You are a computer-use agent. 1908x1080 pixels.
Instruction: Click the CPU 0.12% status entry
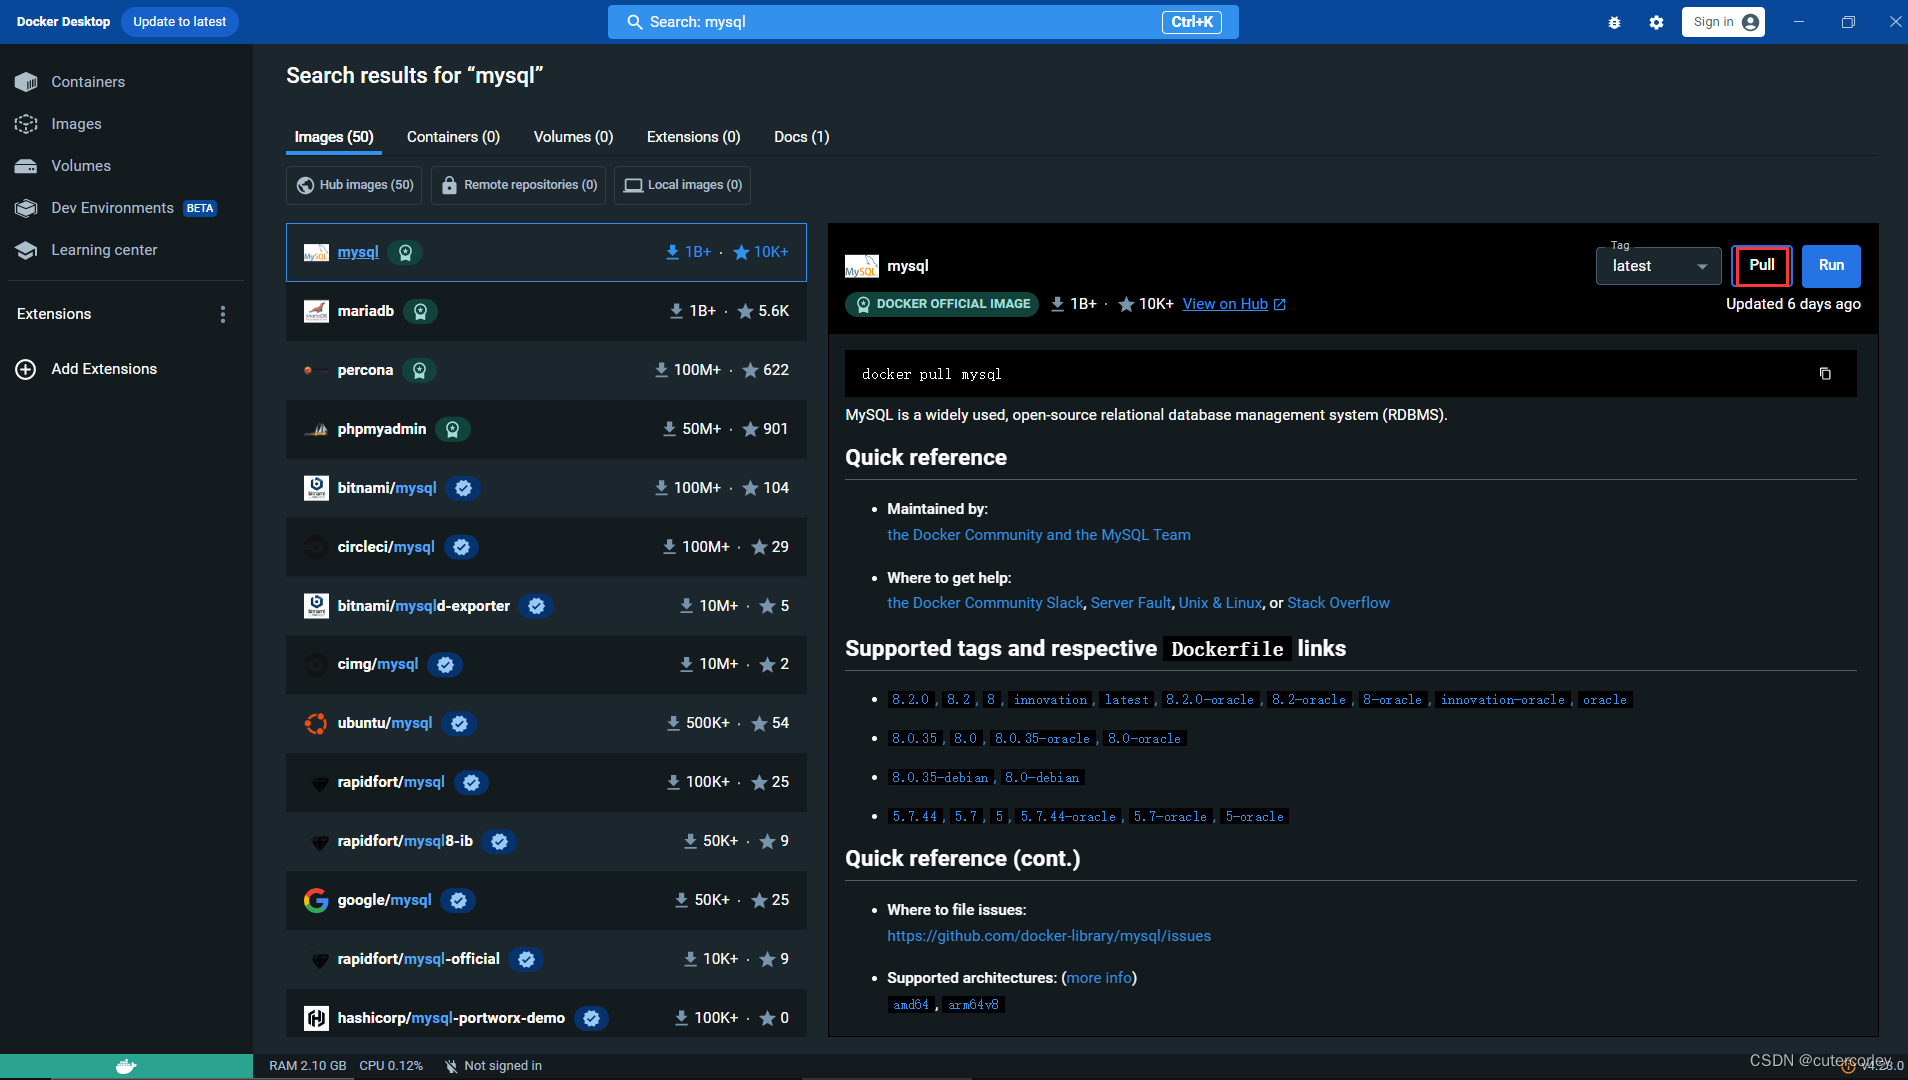[x=391, y=1066]
